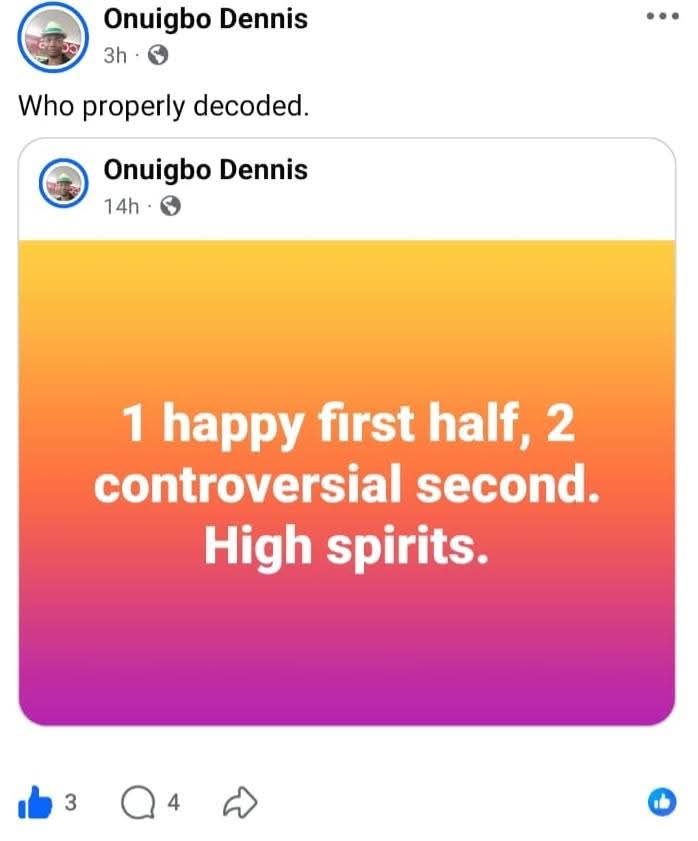Viewport: 698px width, 841px height.
Task: Click the 14h shared post timestamp
Action: click(x=121, y=206)
